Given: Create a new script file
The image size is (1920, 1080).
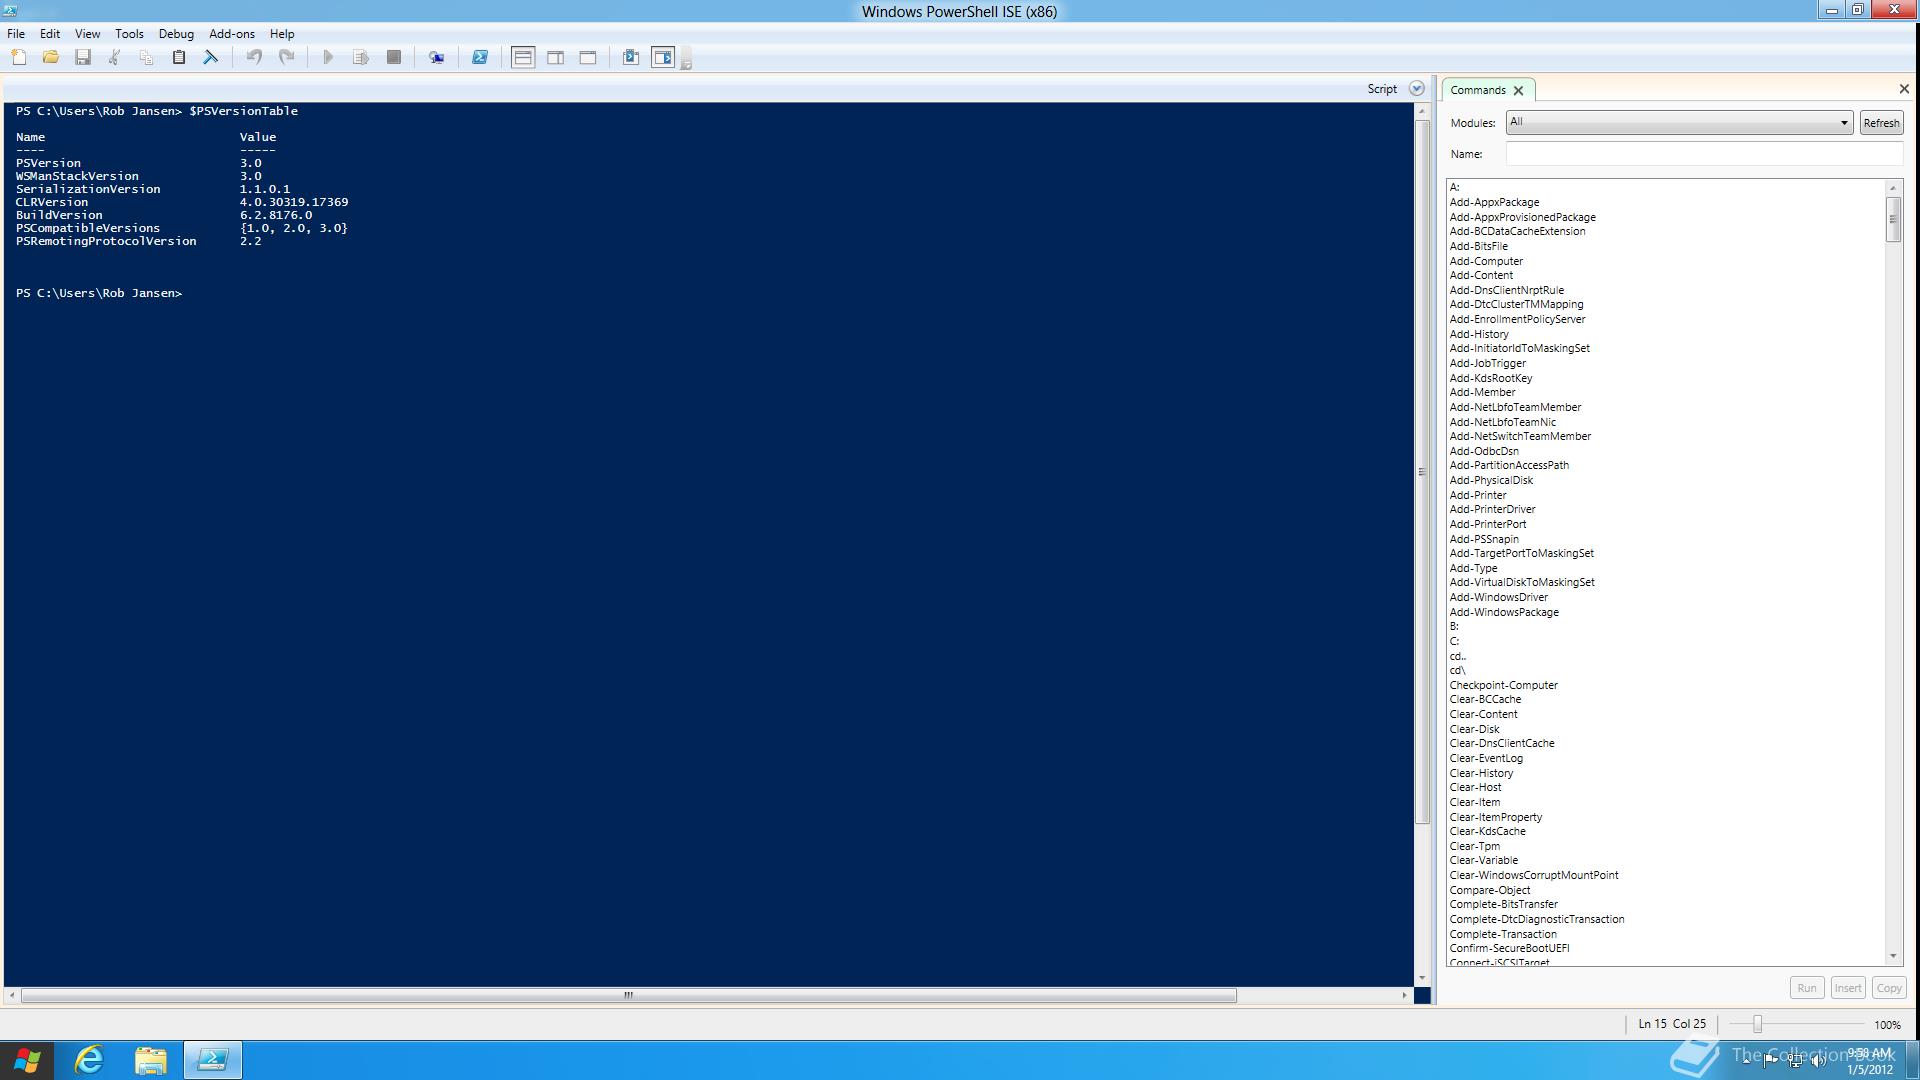Looking at the screenshot, I should 19,58.
